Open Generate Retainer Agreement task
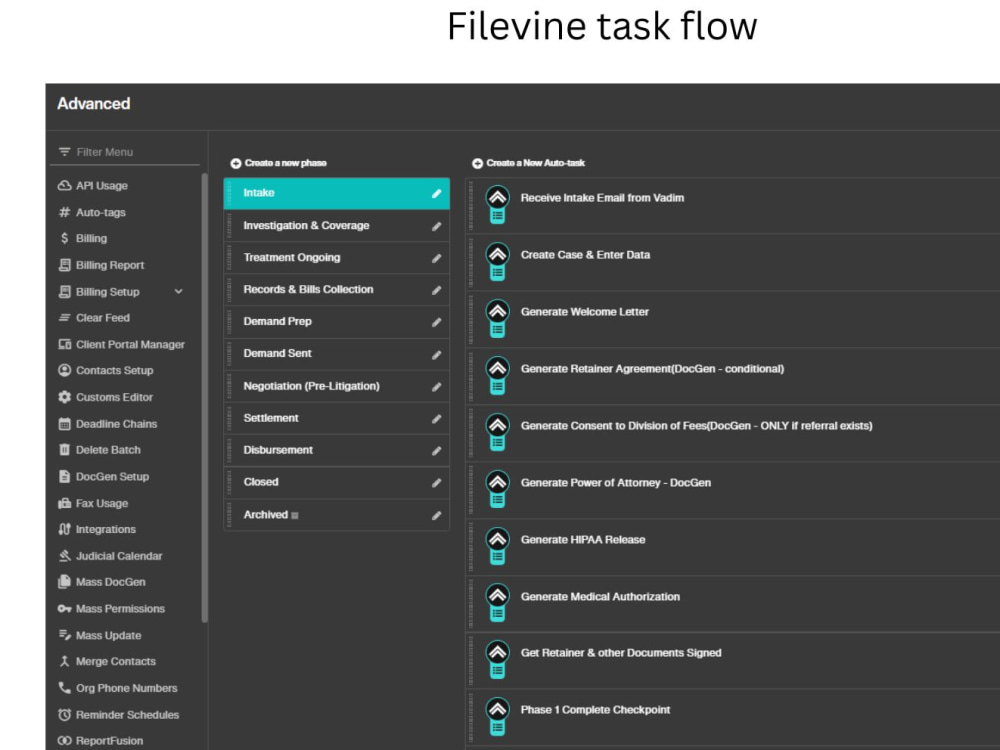 point(733,376)
